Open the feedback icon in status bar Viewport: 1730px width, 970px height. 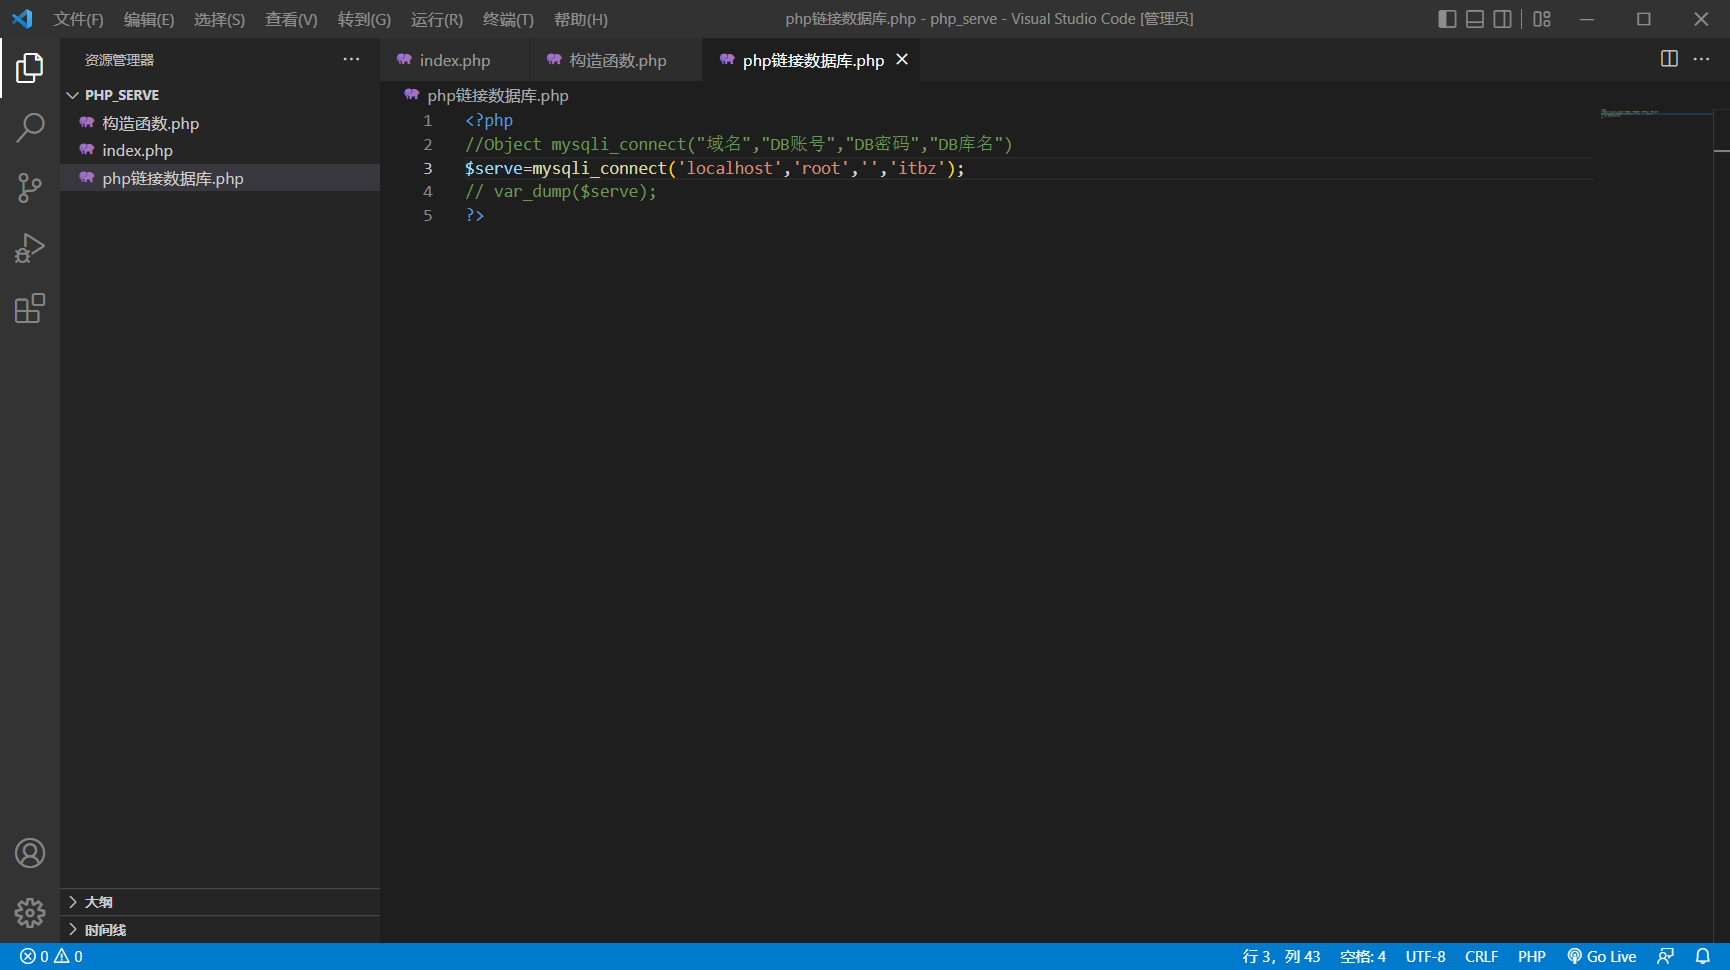coord(1665,957)
